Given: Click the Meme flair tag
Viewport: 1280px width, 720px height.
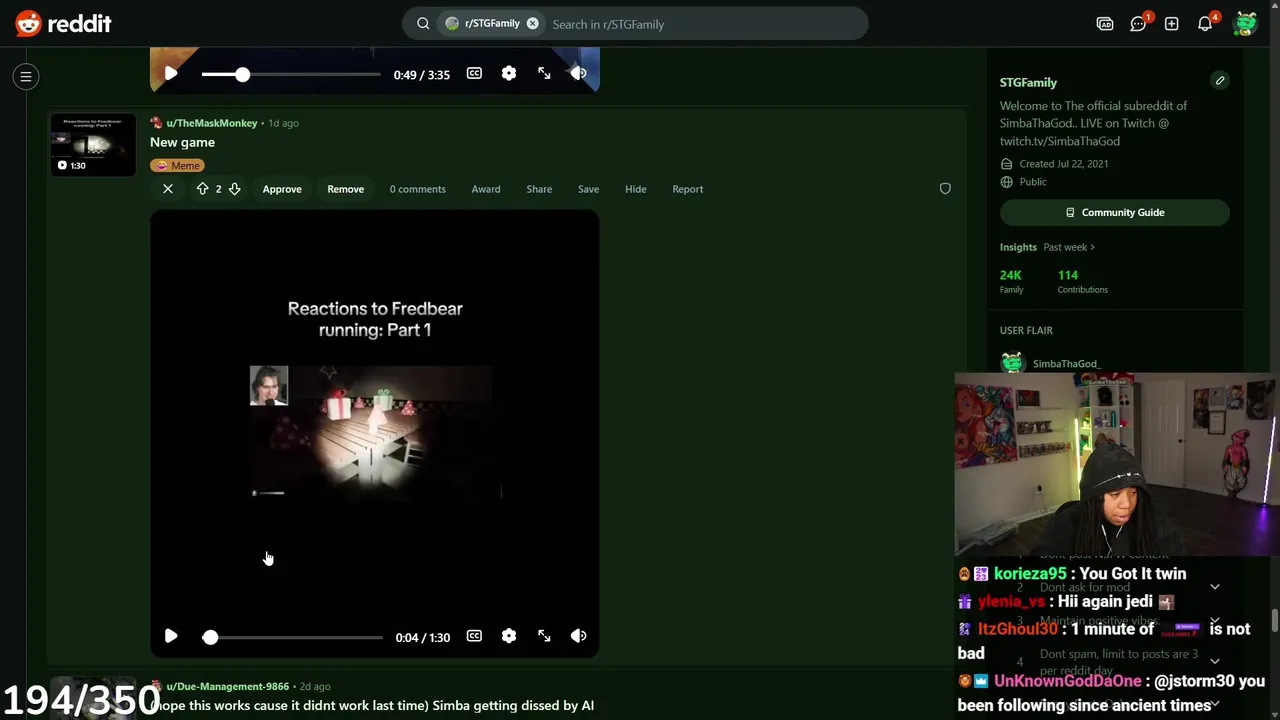Looking at the screenshot, I should point(177,166).
